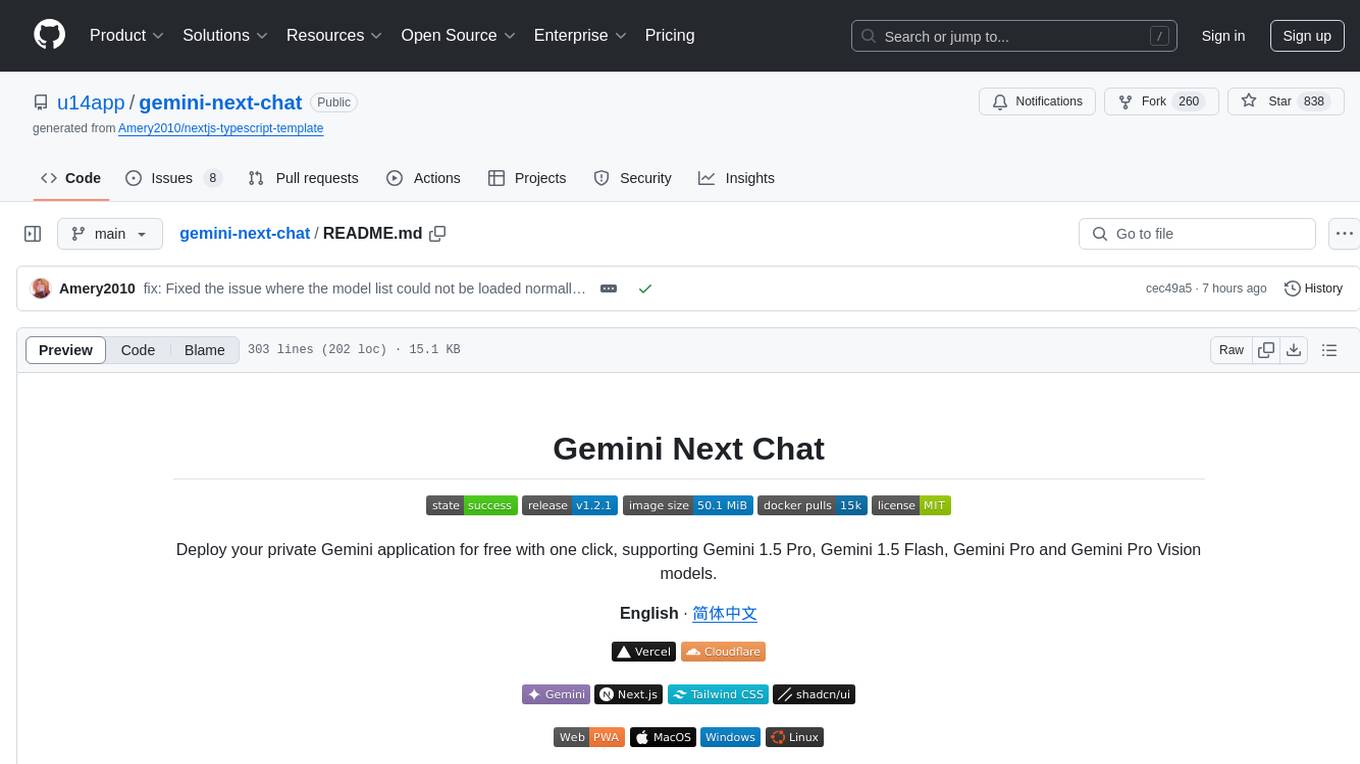
Task: Click the shadcn/ui badge
Action: point(814,694)
